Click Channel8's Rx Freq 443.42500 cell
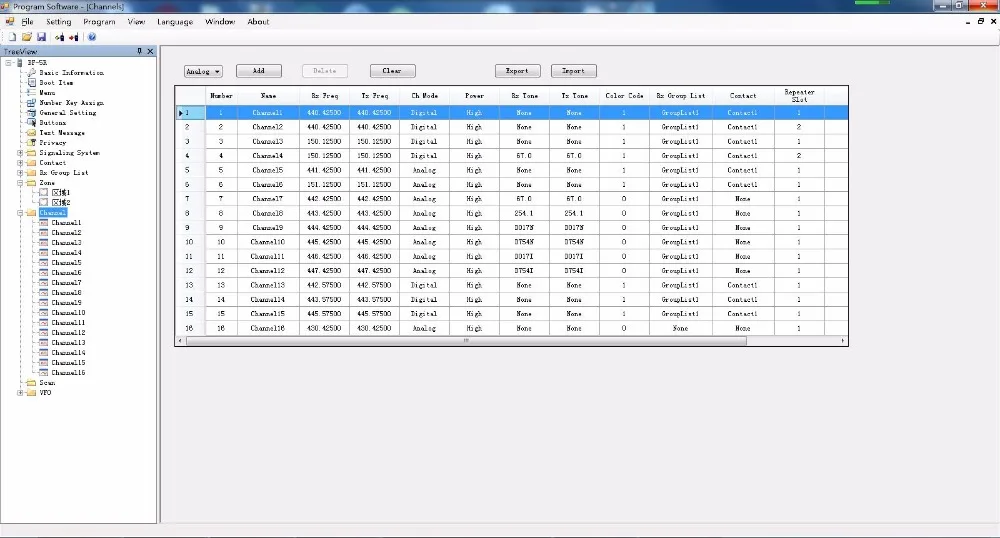The height and width of the screenshot is (538, 1000). [325, 214]
